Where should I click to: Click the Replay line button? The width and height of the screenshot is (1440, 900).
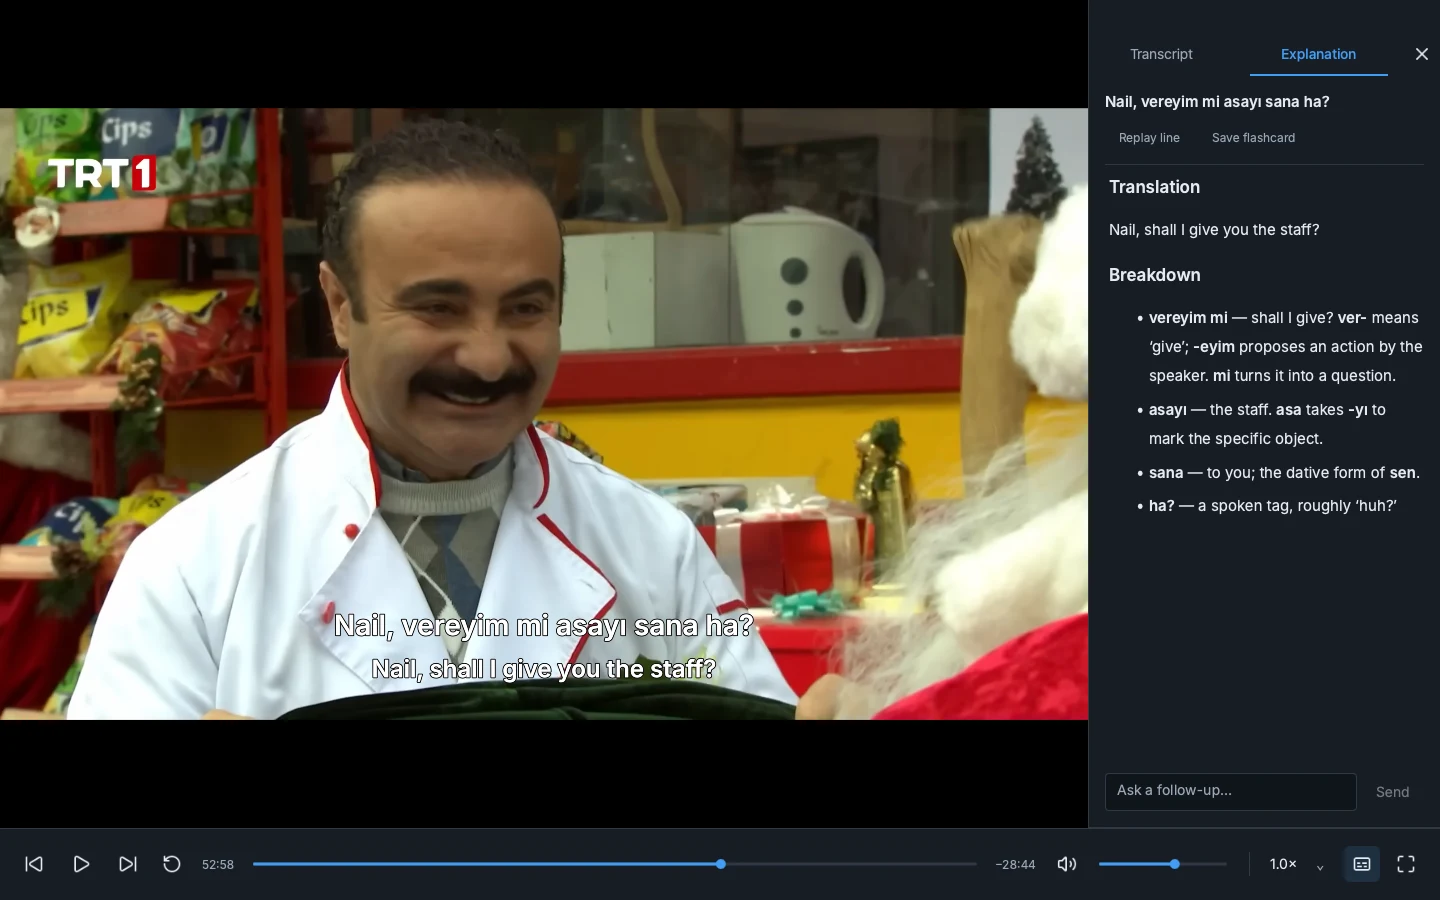(1149, 138)
